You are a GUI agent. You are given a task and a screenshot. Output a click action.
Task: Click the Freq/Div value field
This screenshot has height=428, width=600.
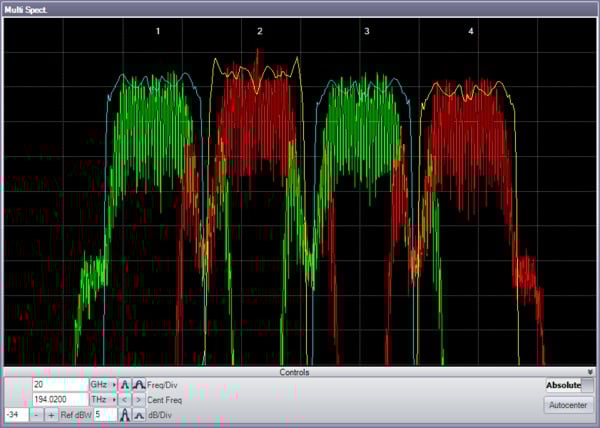[59, 384]
